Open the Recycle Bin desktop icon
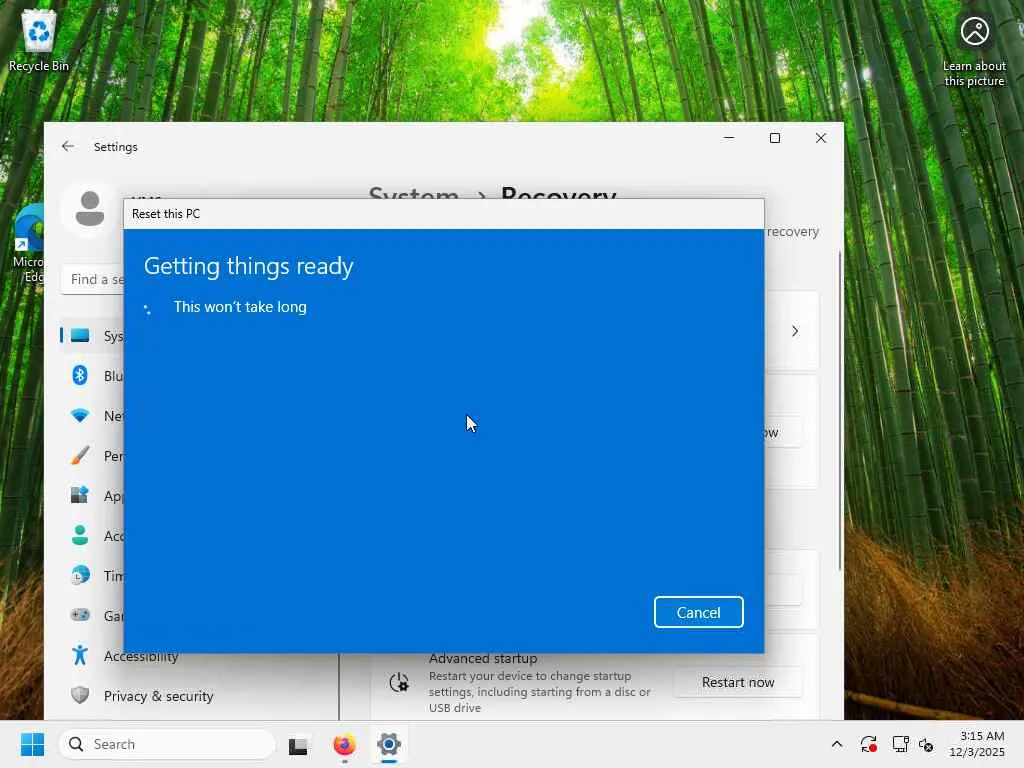 click(x=39, y=40)
